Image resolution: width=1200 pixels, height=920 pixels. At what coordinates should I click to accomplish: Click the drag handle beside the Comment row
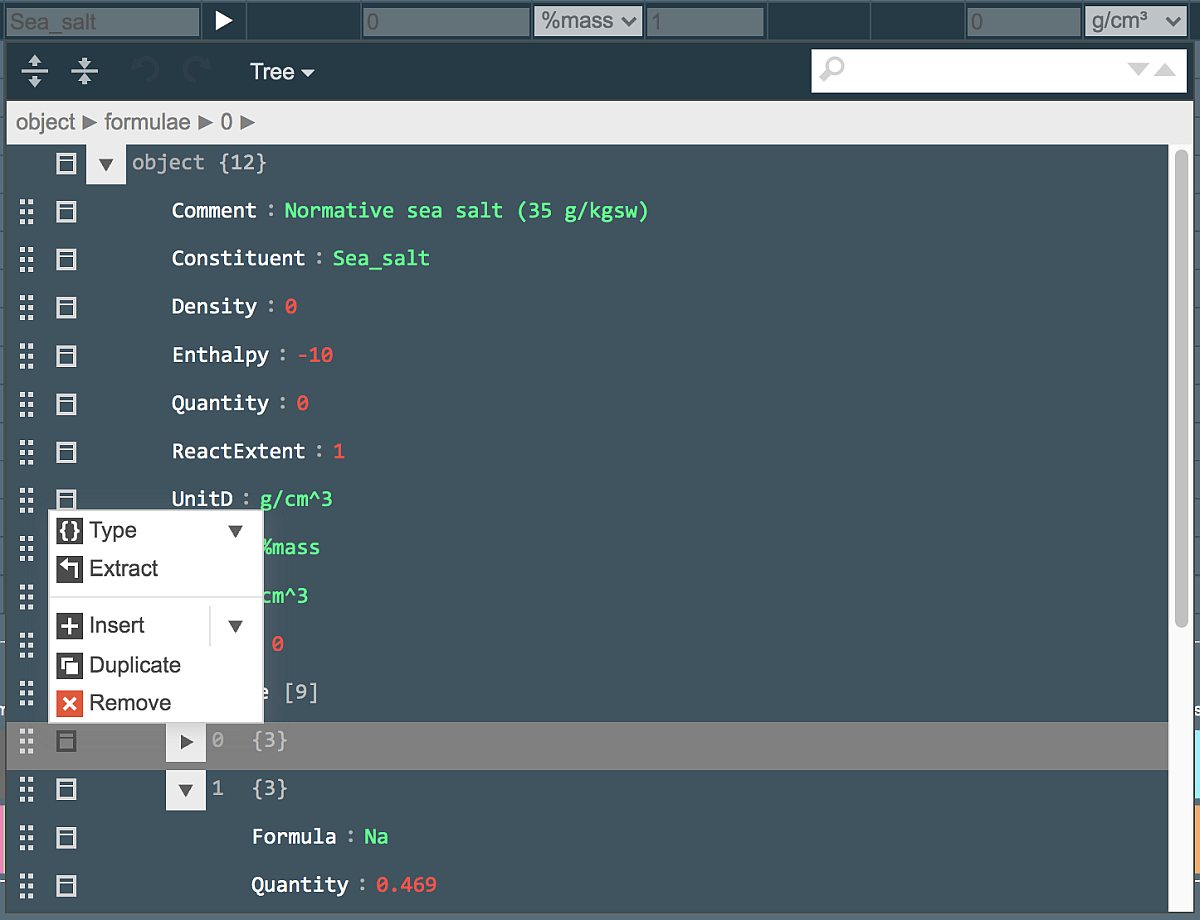pos(26,211)
